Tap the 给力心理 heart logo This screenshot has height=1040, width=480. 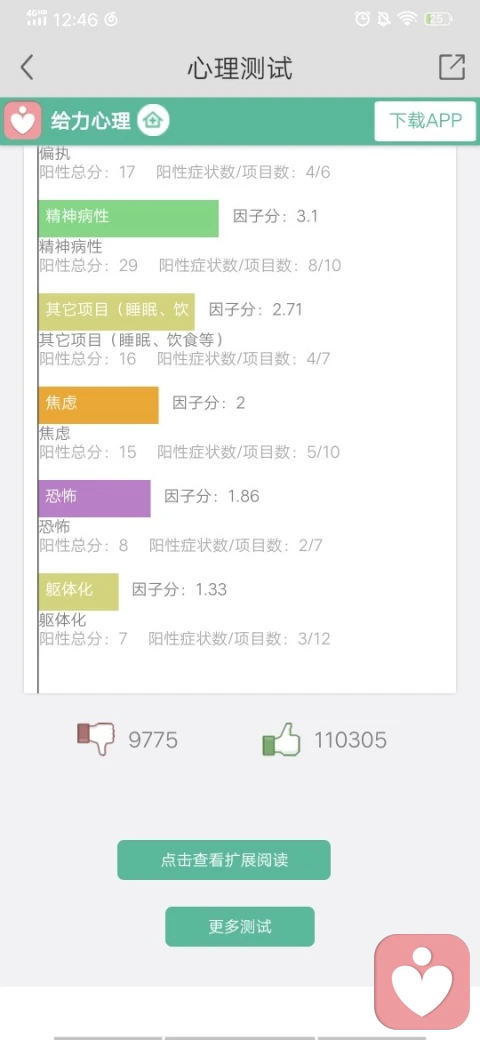pos(23,121)
